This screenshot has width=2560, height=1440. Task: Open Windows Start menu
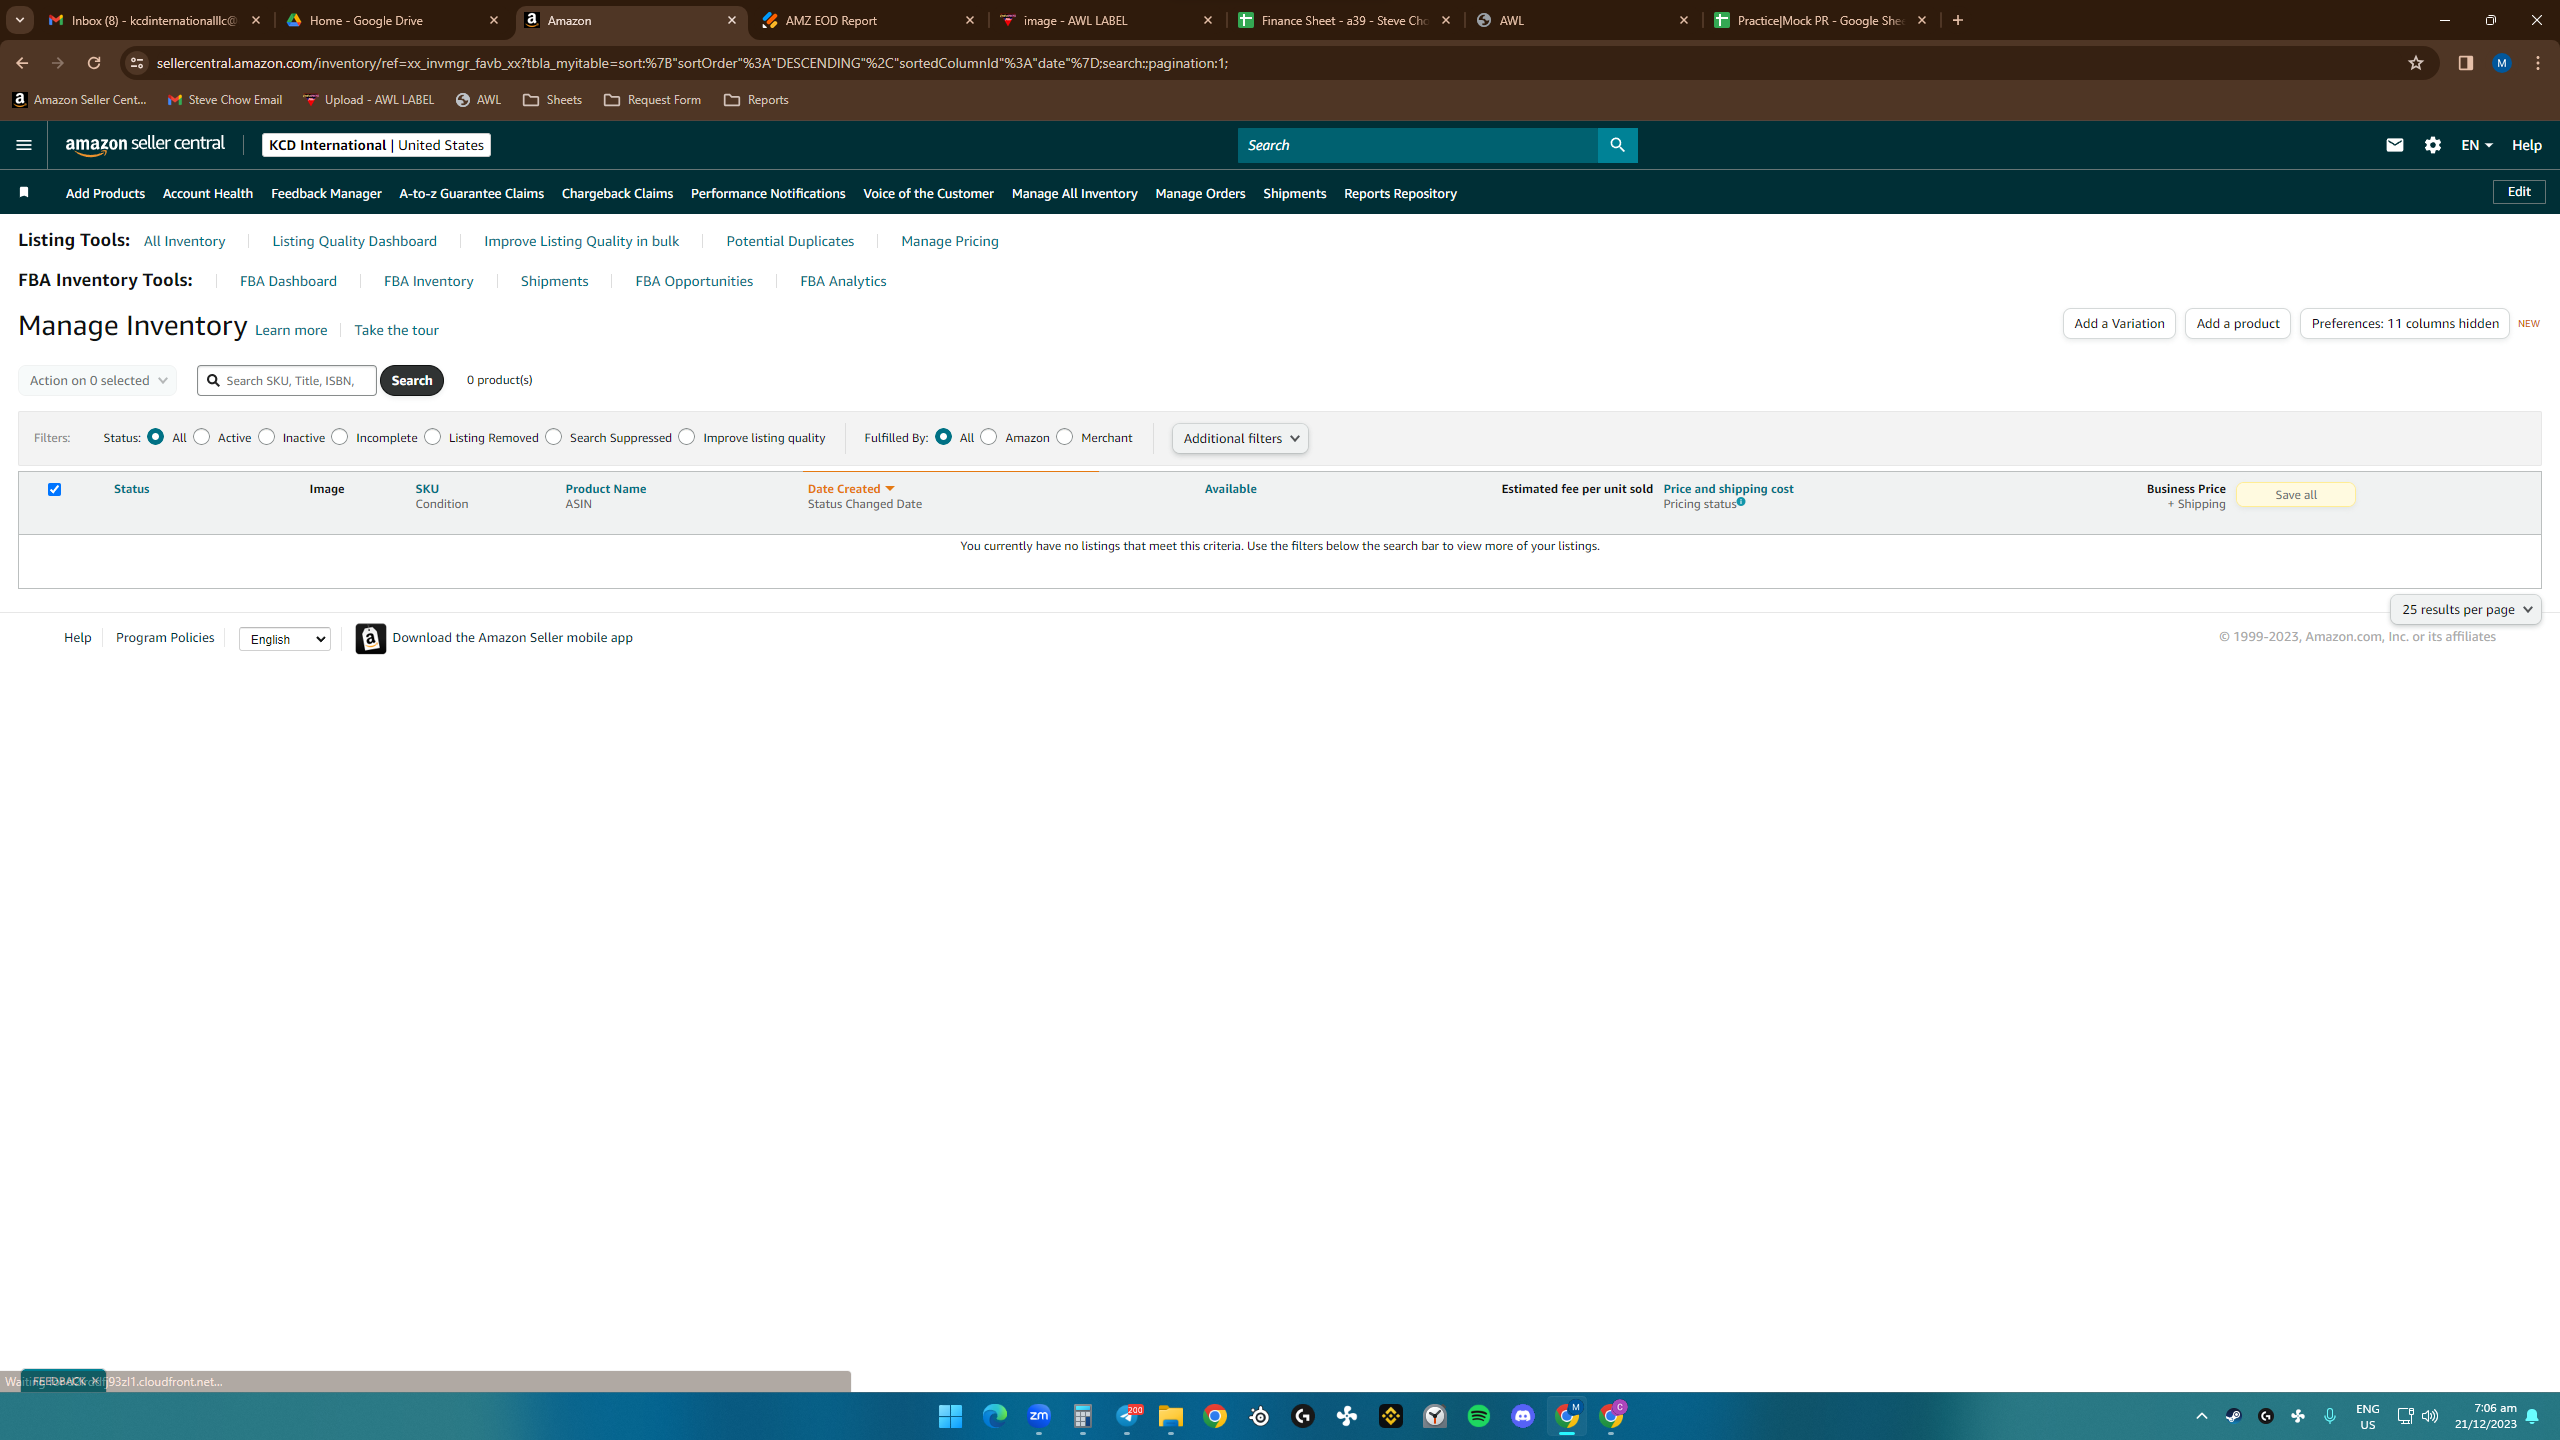pos(950,1416)
